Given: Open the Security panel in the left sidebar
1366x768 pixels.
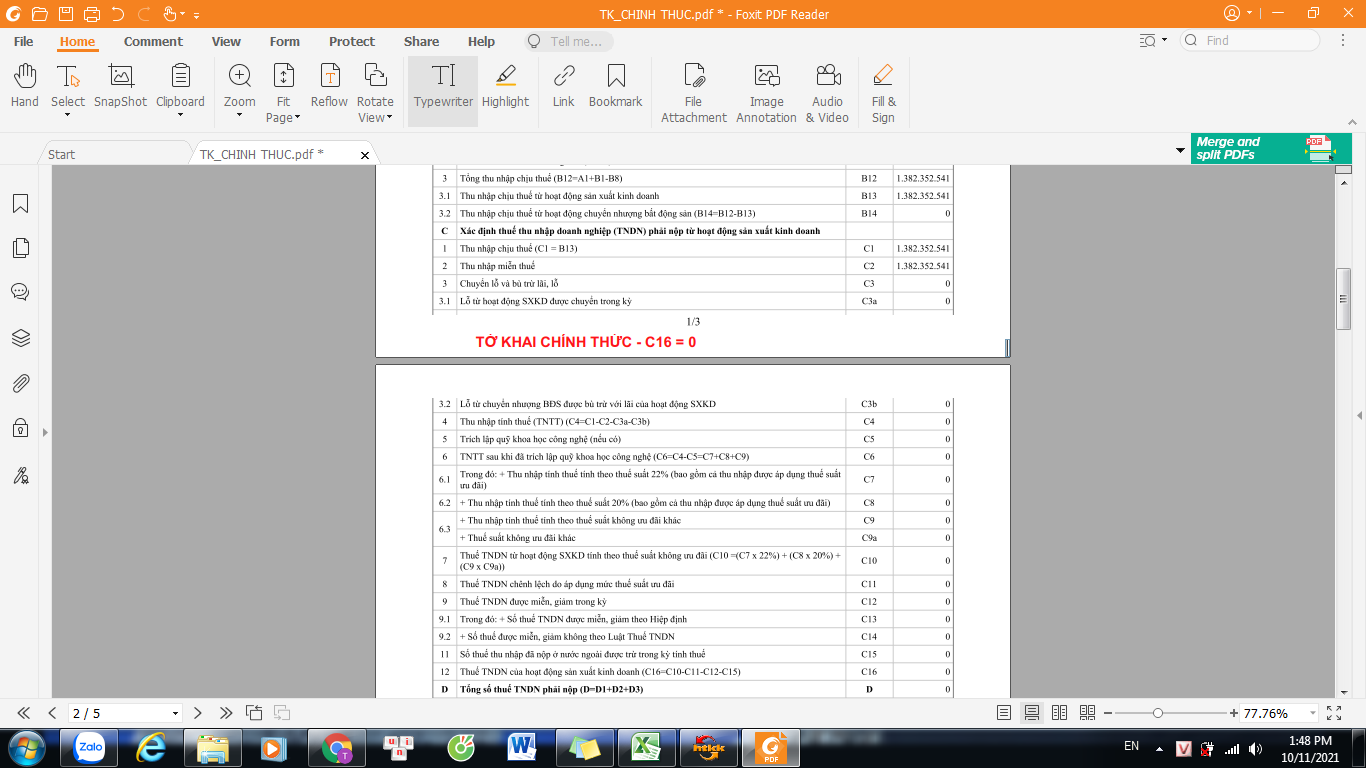Looking at the screenshot, I should (x=20, y=428).
